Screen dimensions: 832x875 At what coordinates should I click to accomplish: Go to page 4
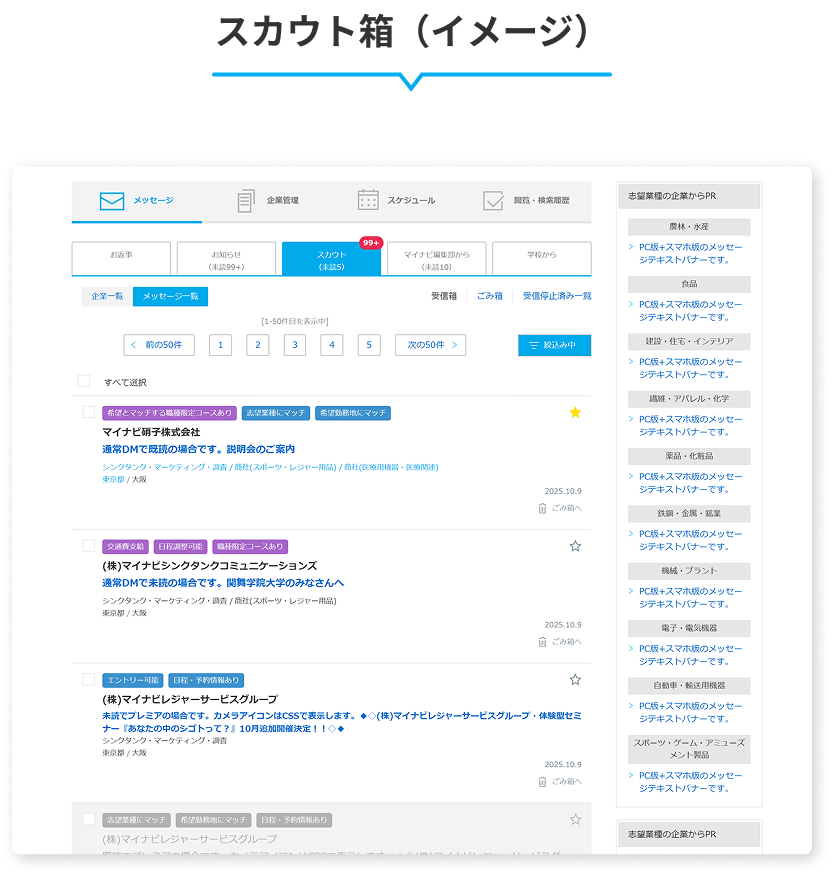pyautogui.click(x=331, y=345)
